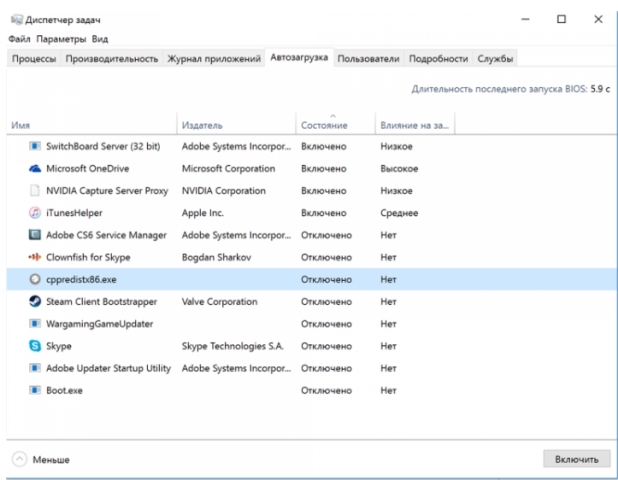Click the Task Manager title bar icon
618x480 pixels.
pos(16,19)
